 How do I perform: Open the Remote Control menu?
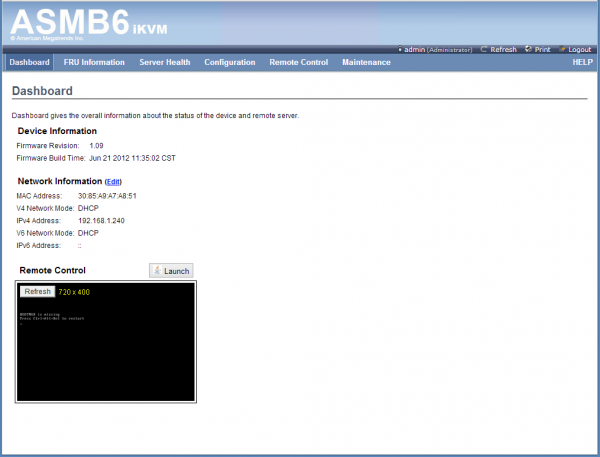[298, 62]
